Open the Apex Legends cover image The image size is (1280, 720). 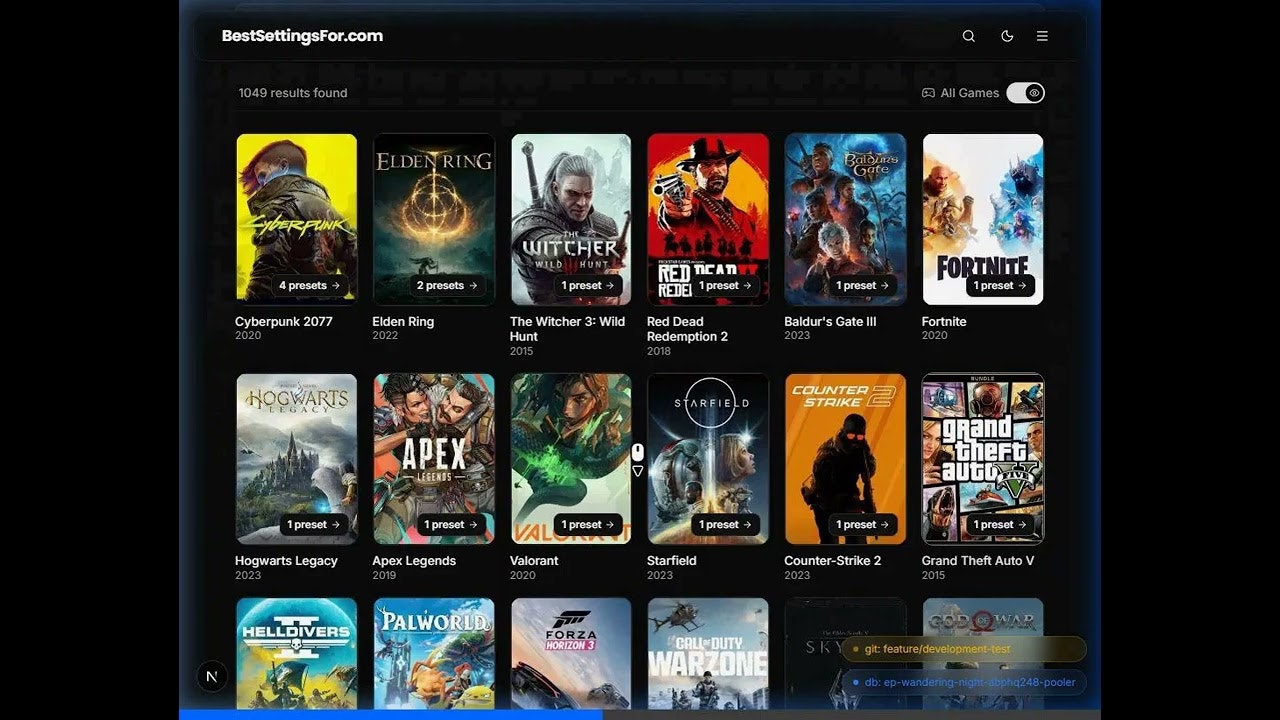(434, 459)
